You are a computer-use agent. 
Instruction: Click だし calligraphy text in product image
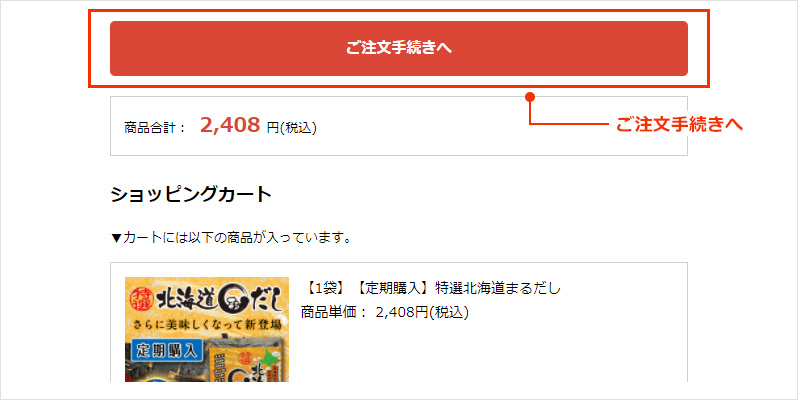(x=265, y=300)
